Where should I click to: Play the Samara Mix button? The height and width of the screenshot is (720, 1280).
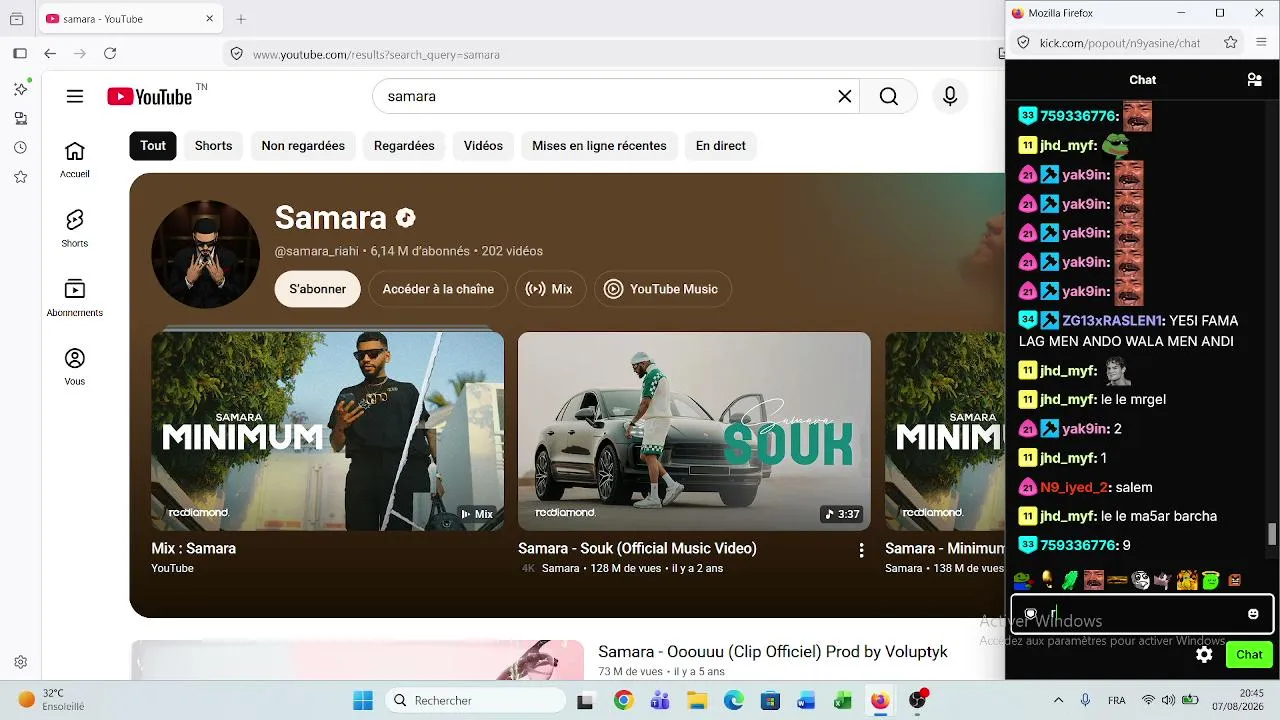click(x=550, y=289)
